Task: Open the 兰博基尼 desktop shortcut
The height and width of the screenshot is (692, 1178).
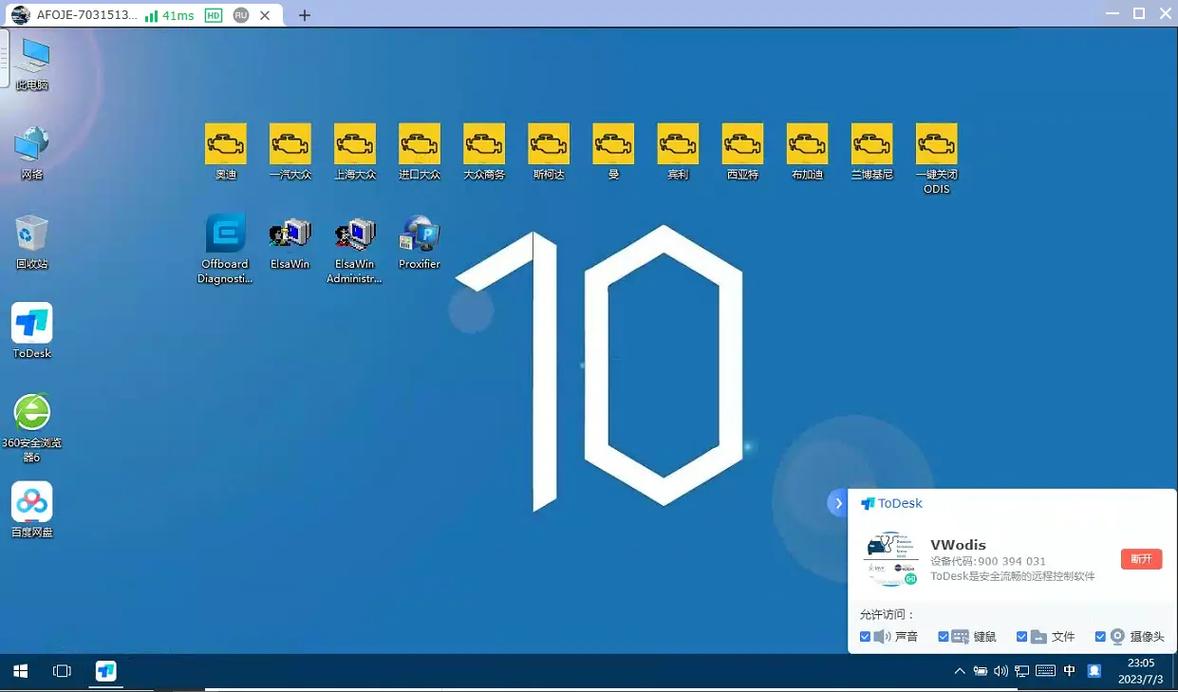Action: 871,151
